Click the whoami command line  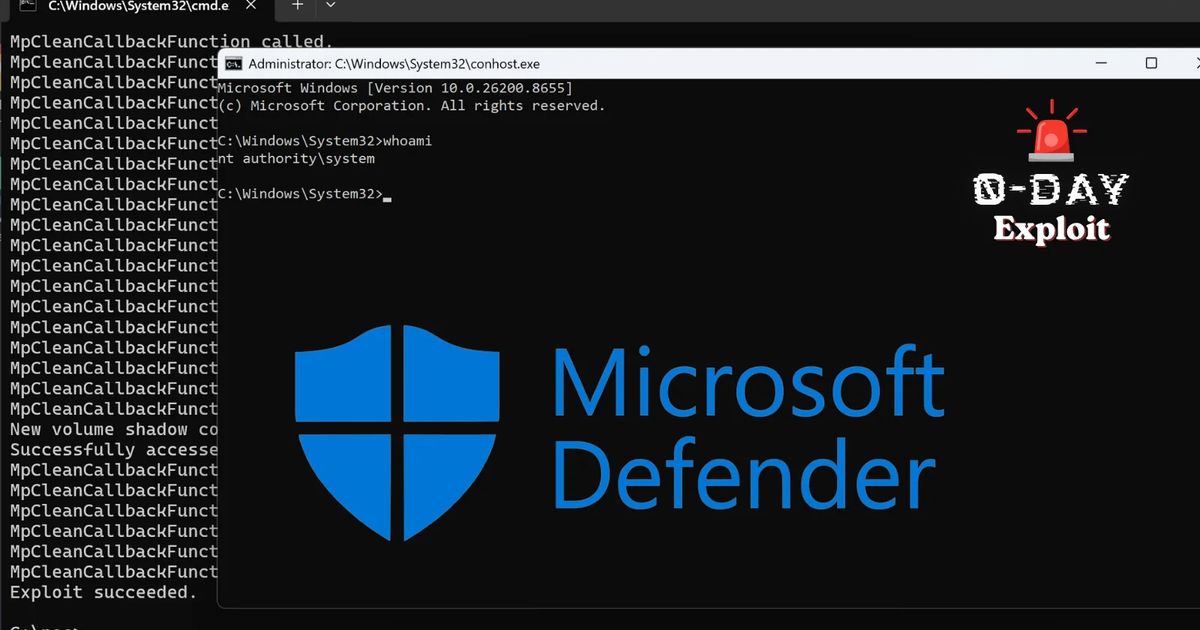324,141
